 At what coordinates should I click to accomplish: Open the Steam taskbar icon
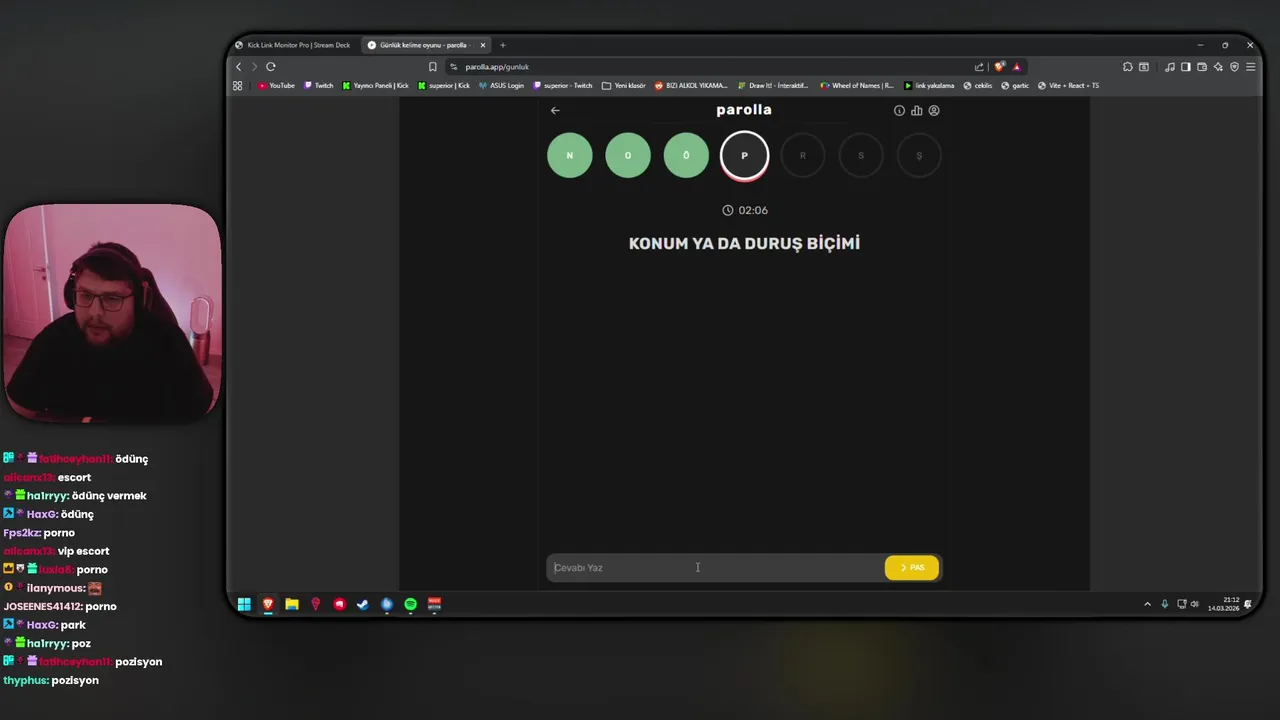pyautogui.click(x=363, y=604)
